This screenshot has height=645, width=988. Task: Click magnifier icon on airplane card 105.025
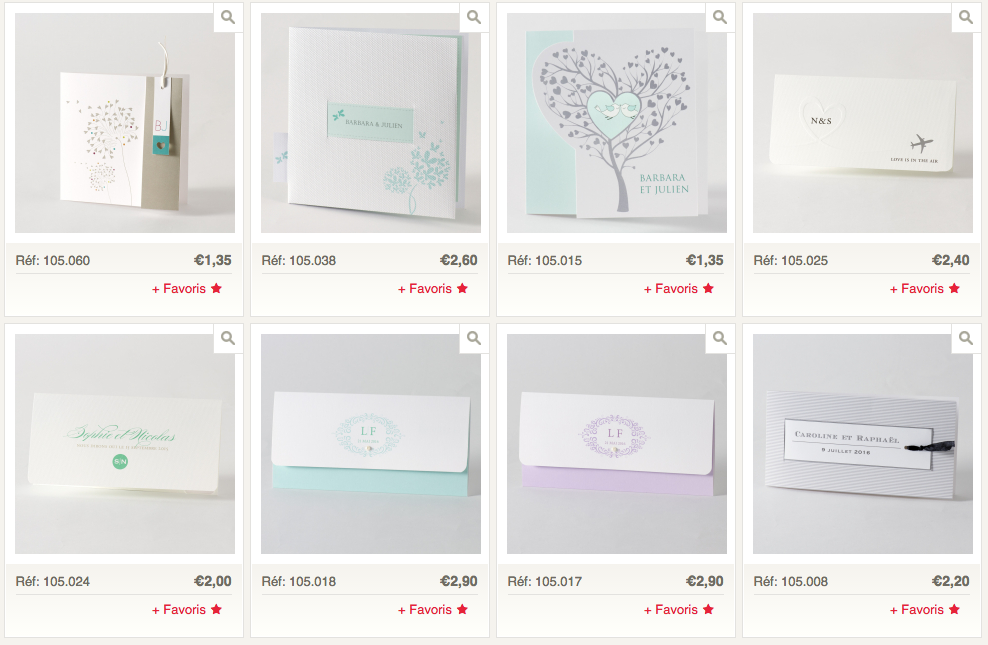(x=966, y=18)
